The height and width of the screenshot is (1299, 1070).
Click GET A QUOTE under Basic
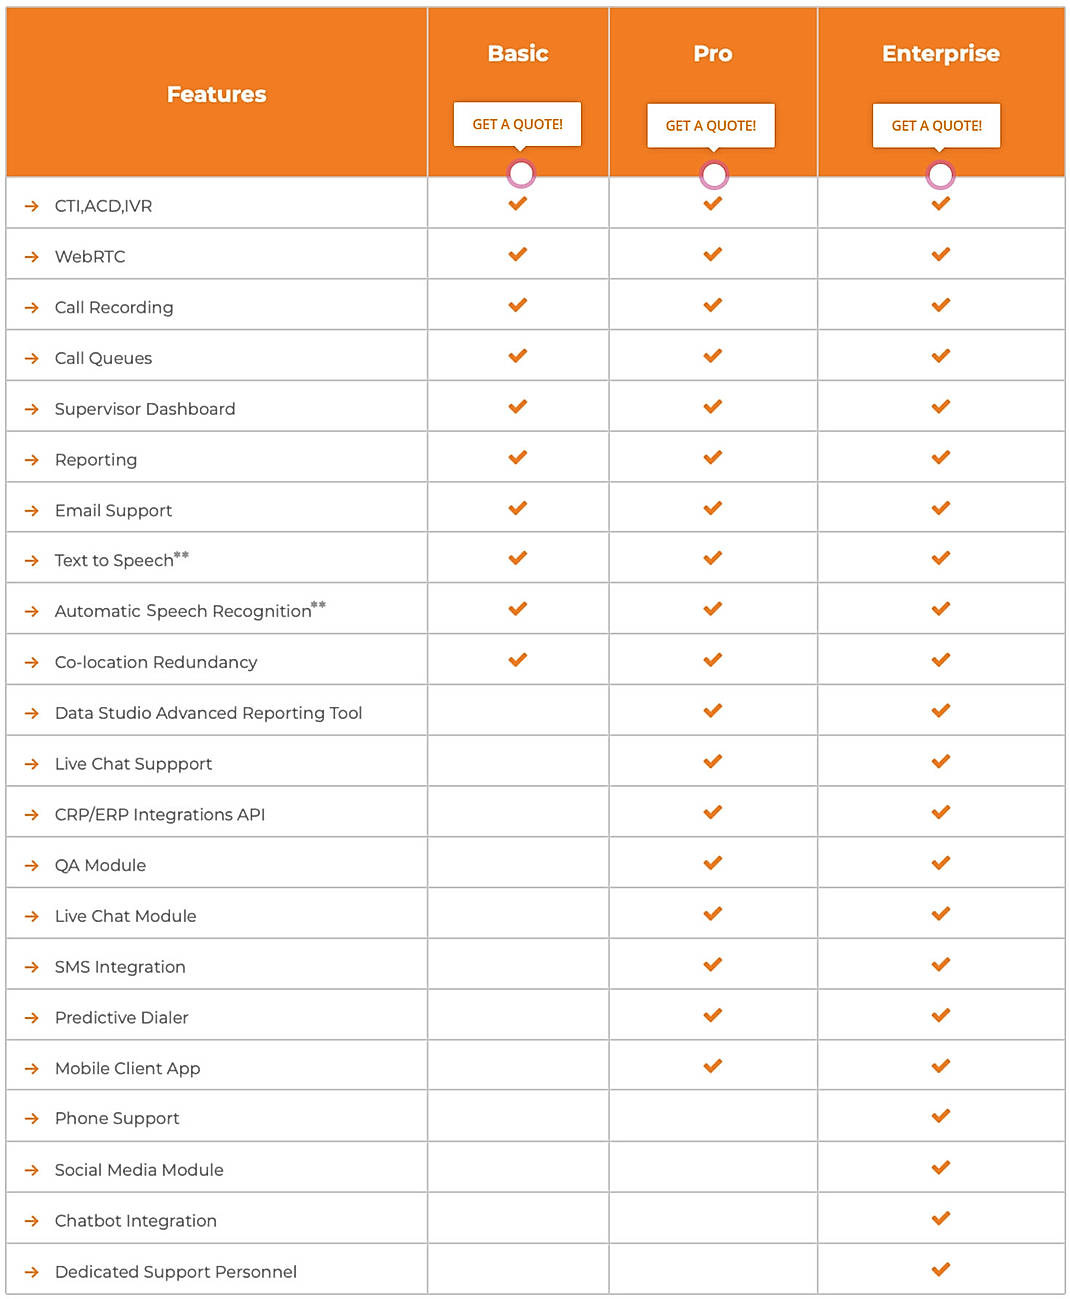[x=517, y=123]
